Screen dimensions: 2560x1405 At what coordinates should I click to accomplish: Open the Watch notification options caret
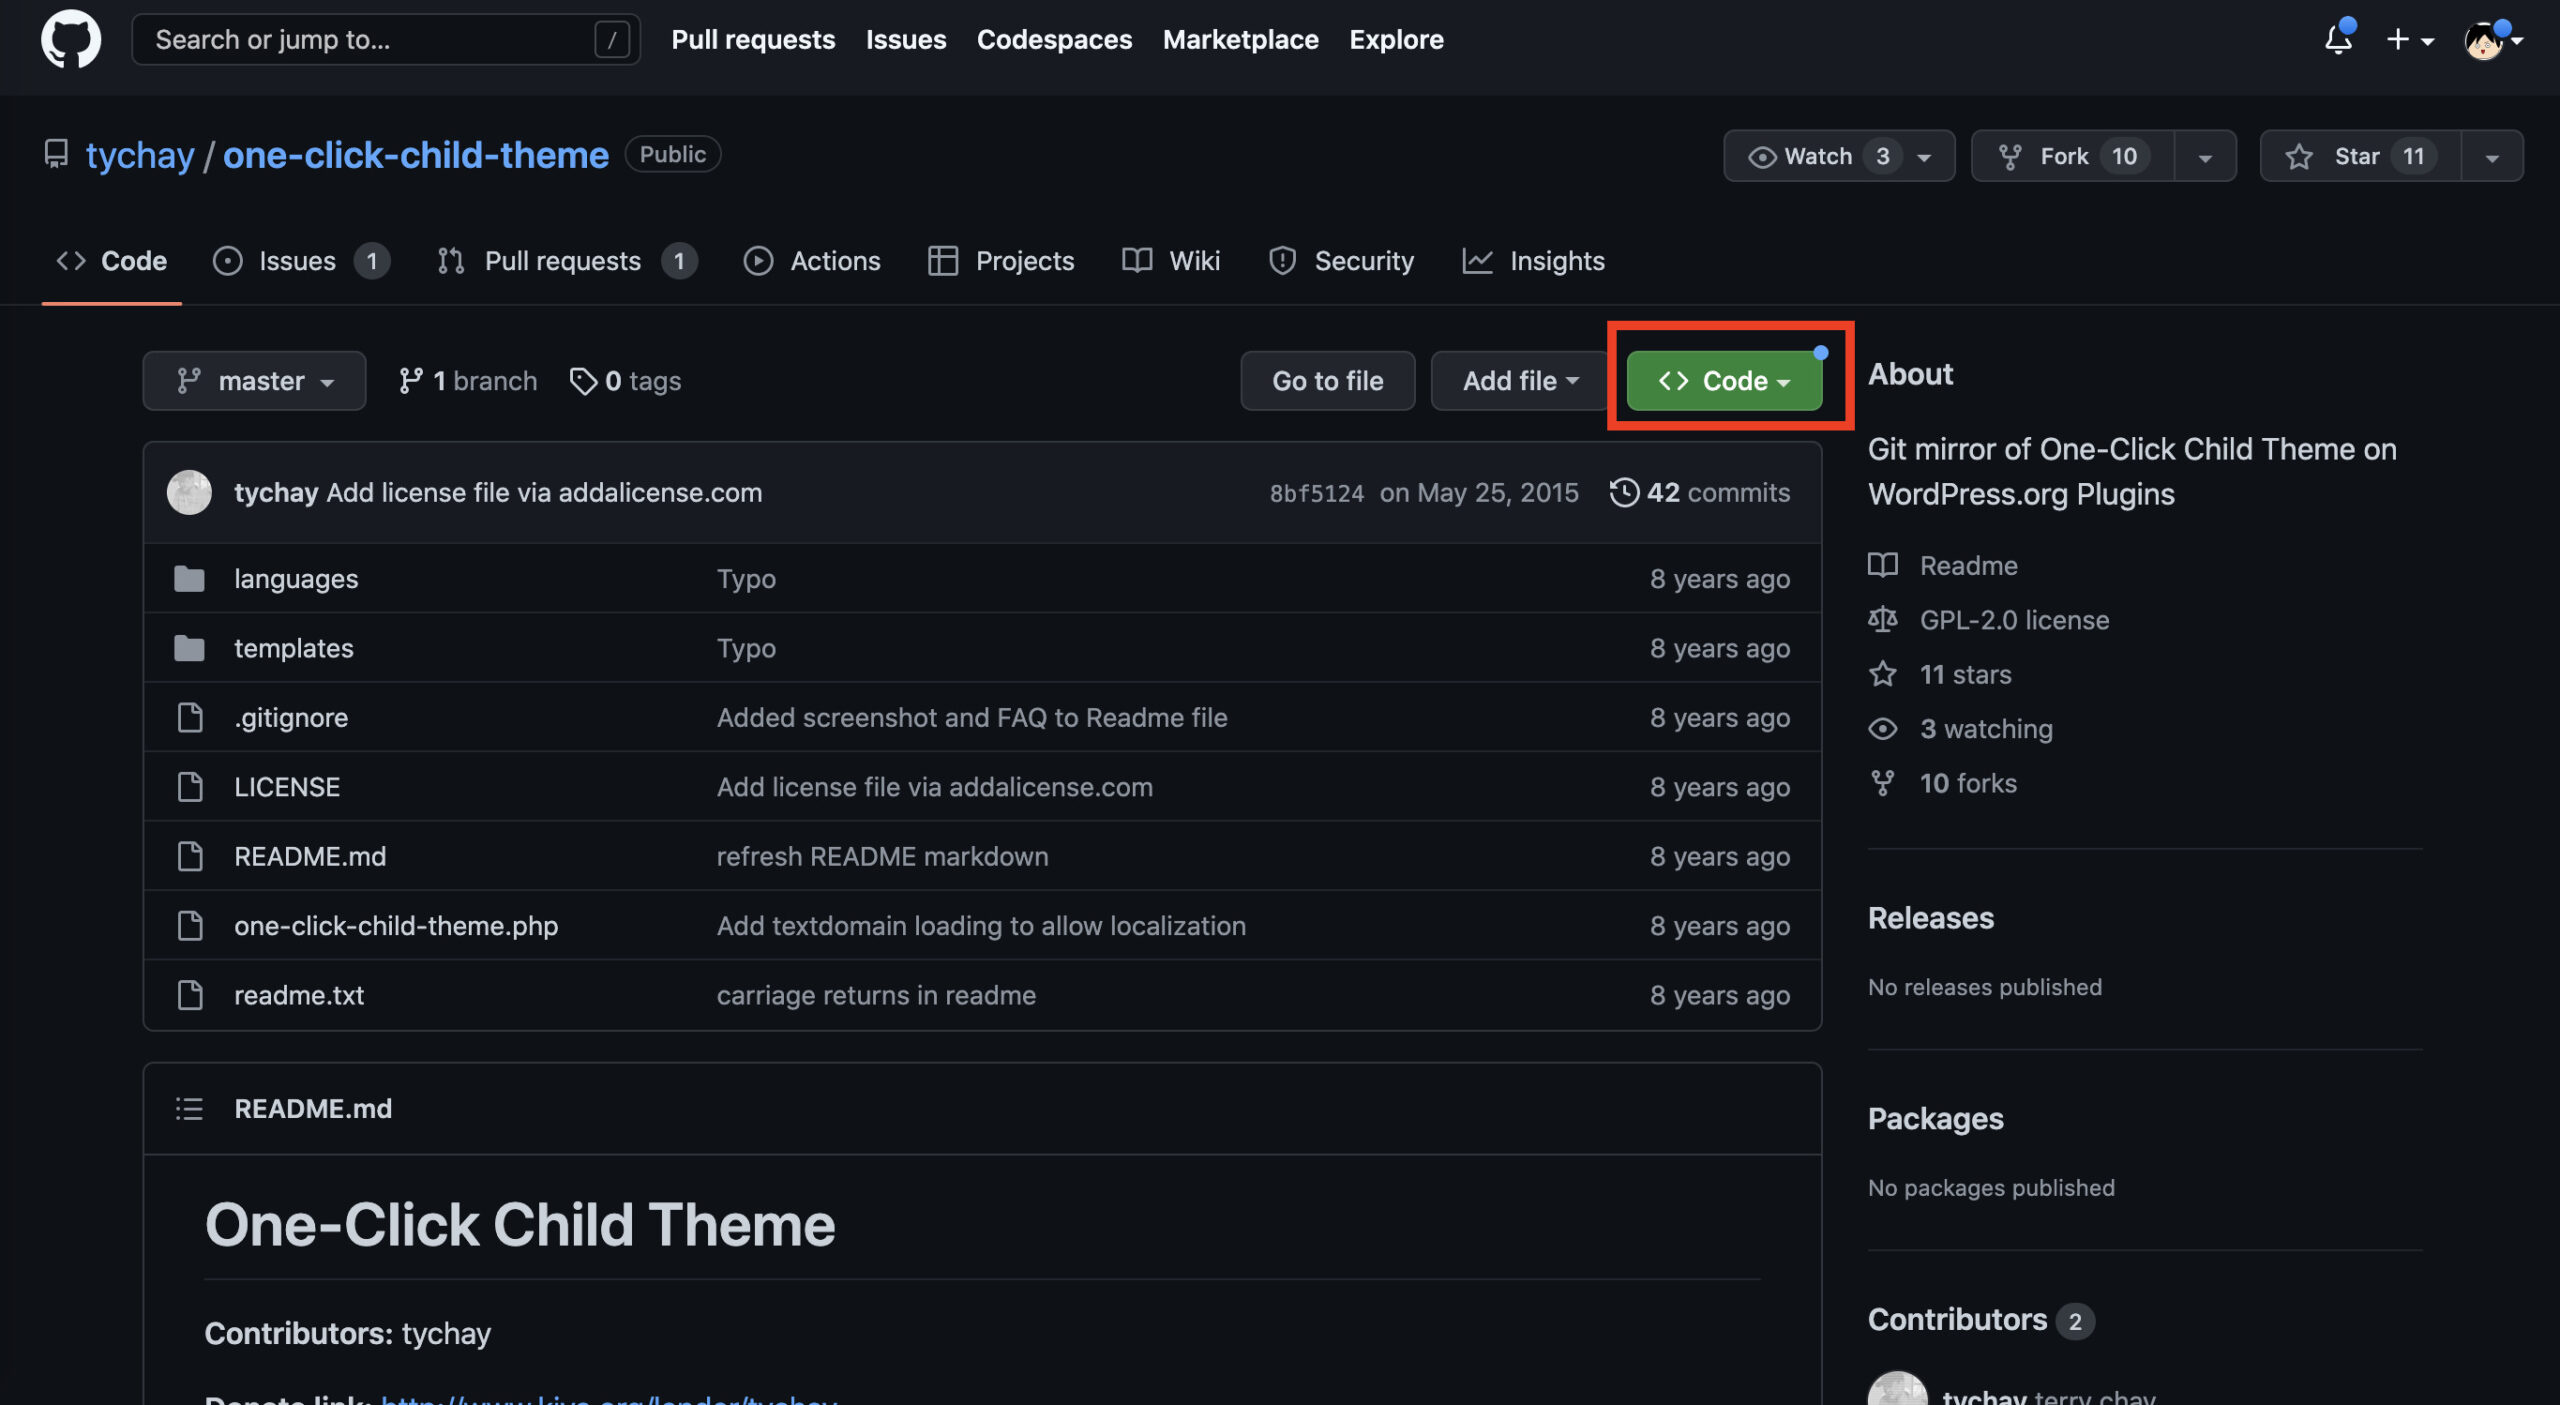(x=1924, y=157)
